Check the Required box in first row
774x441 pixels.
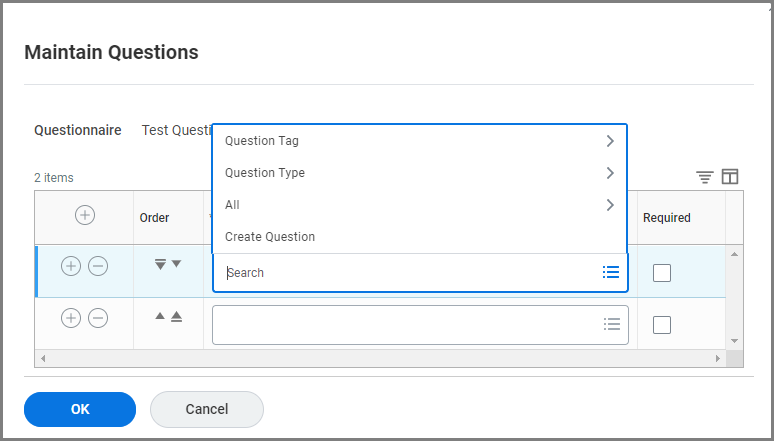(x=661, y=272)
